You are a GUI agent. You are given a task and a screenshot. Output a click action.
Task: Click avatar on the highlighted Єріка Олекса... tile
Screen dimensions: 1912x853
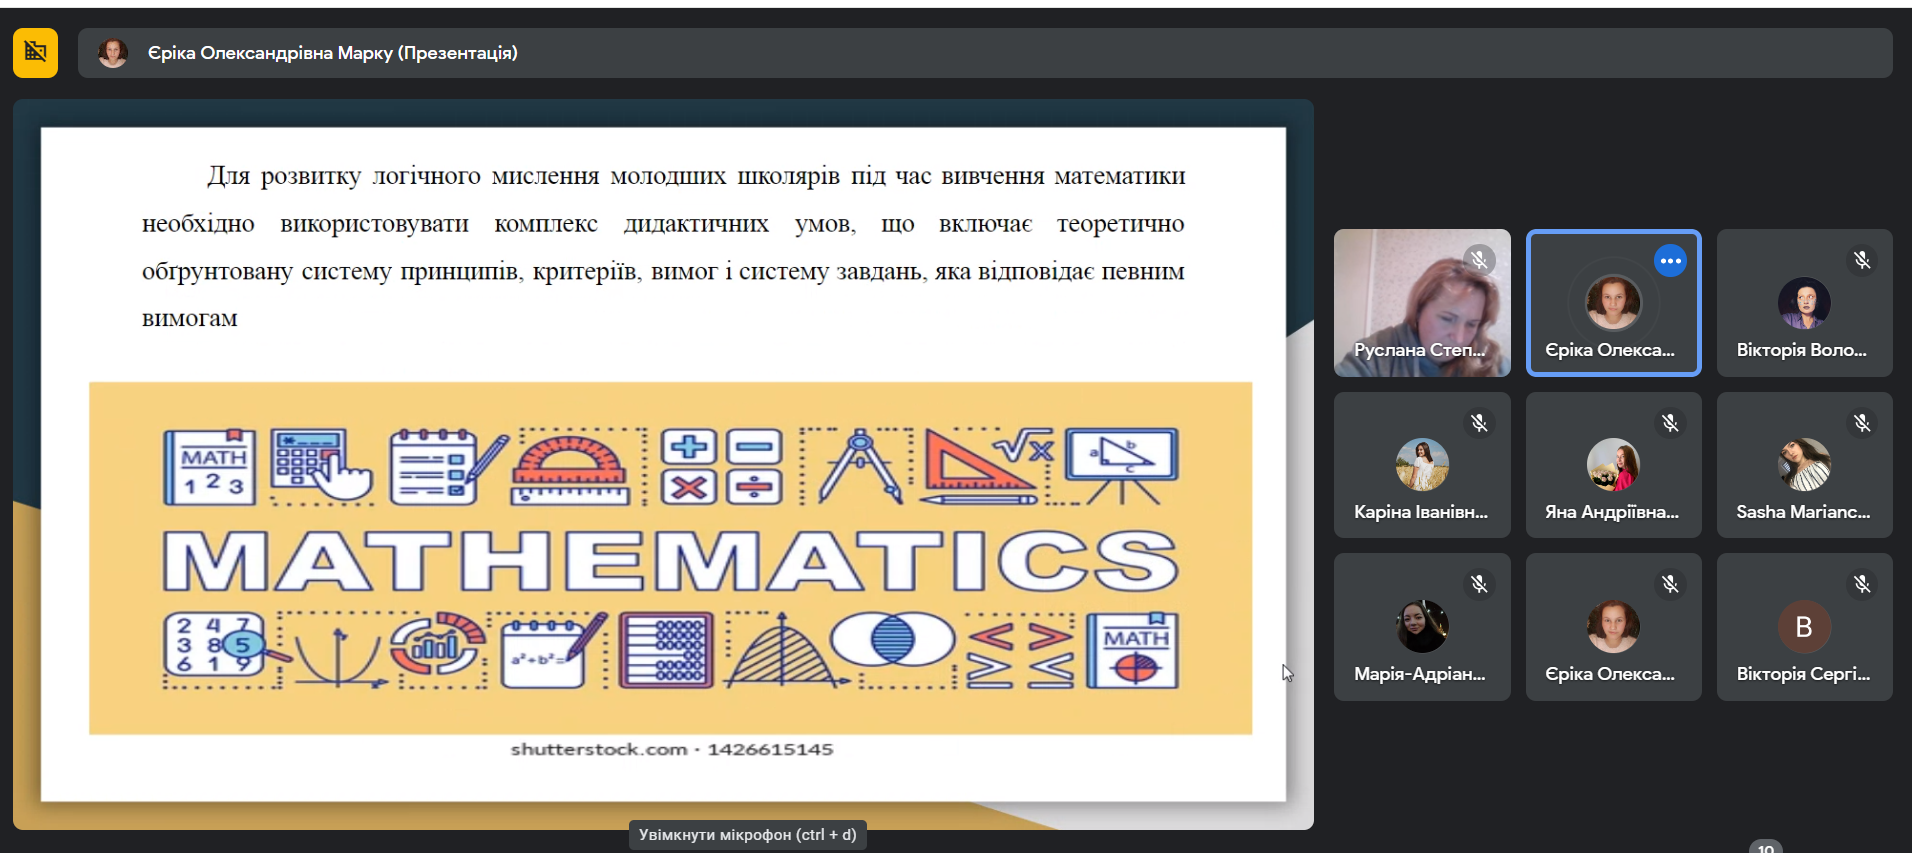tap(1613, 302)
